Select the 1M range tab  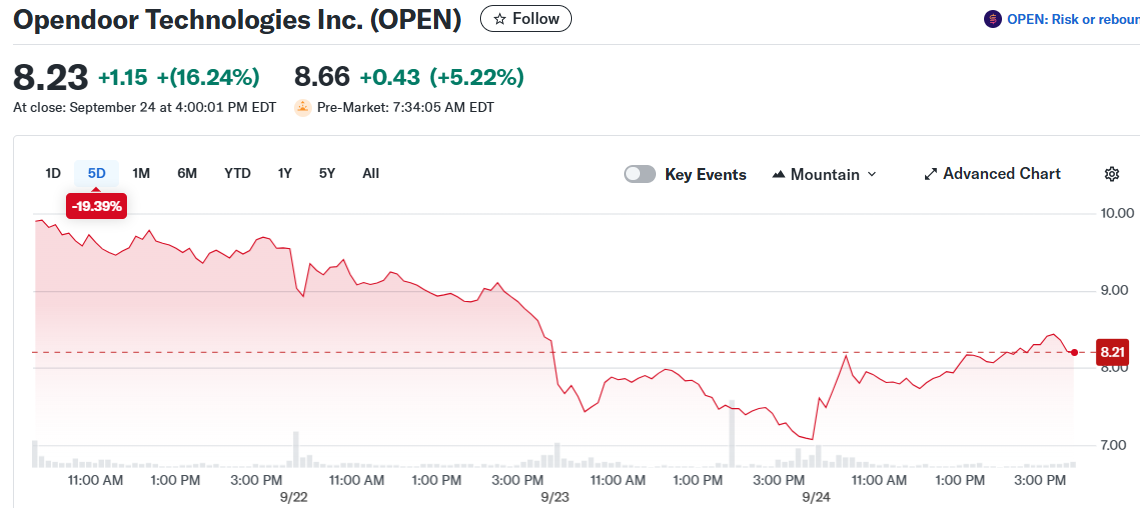tap(141, 173)
